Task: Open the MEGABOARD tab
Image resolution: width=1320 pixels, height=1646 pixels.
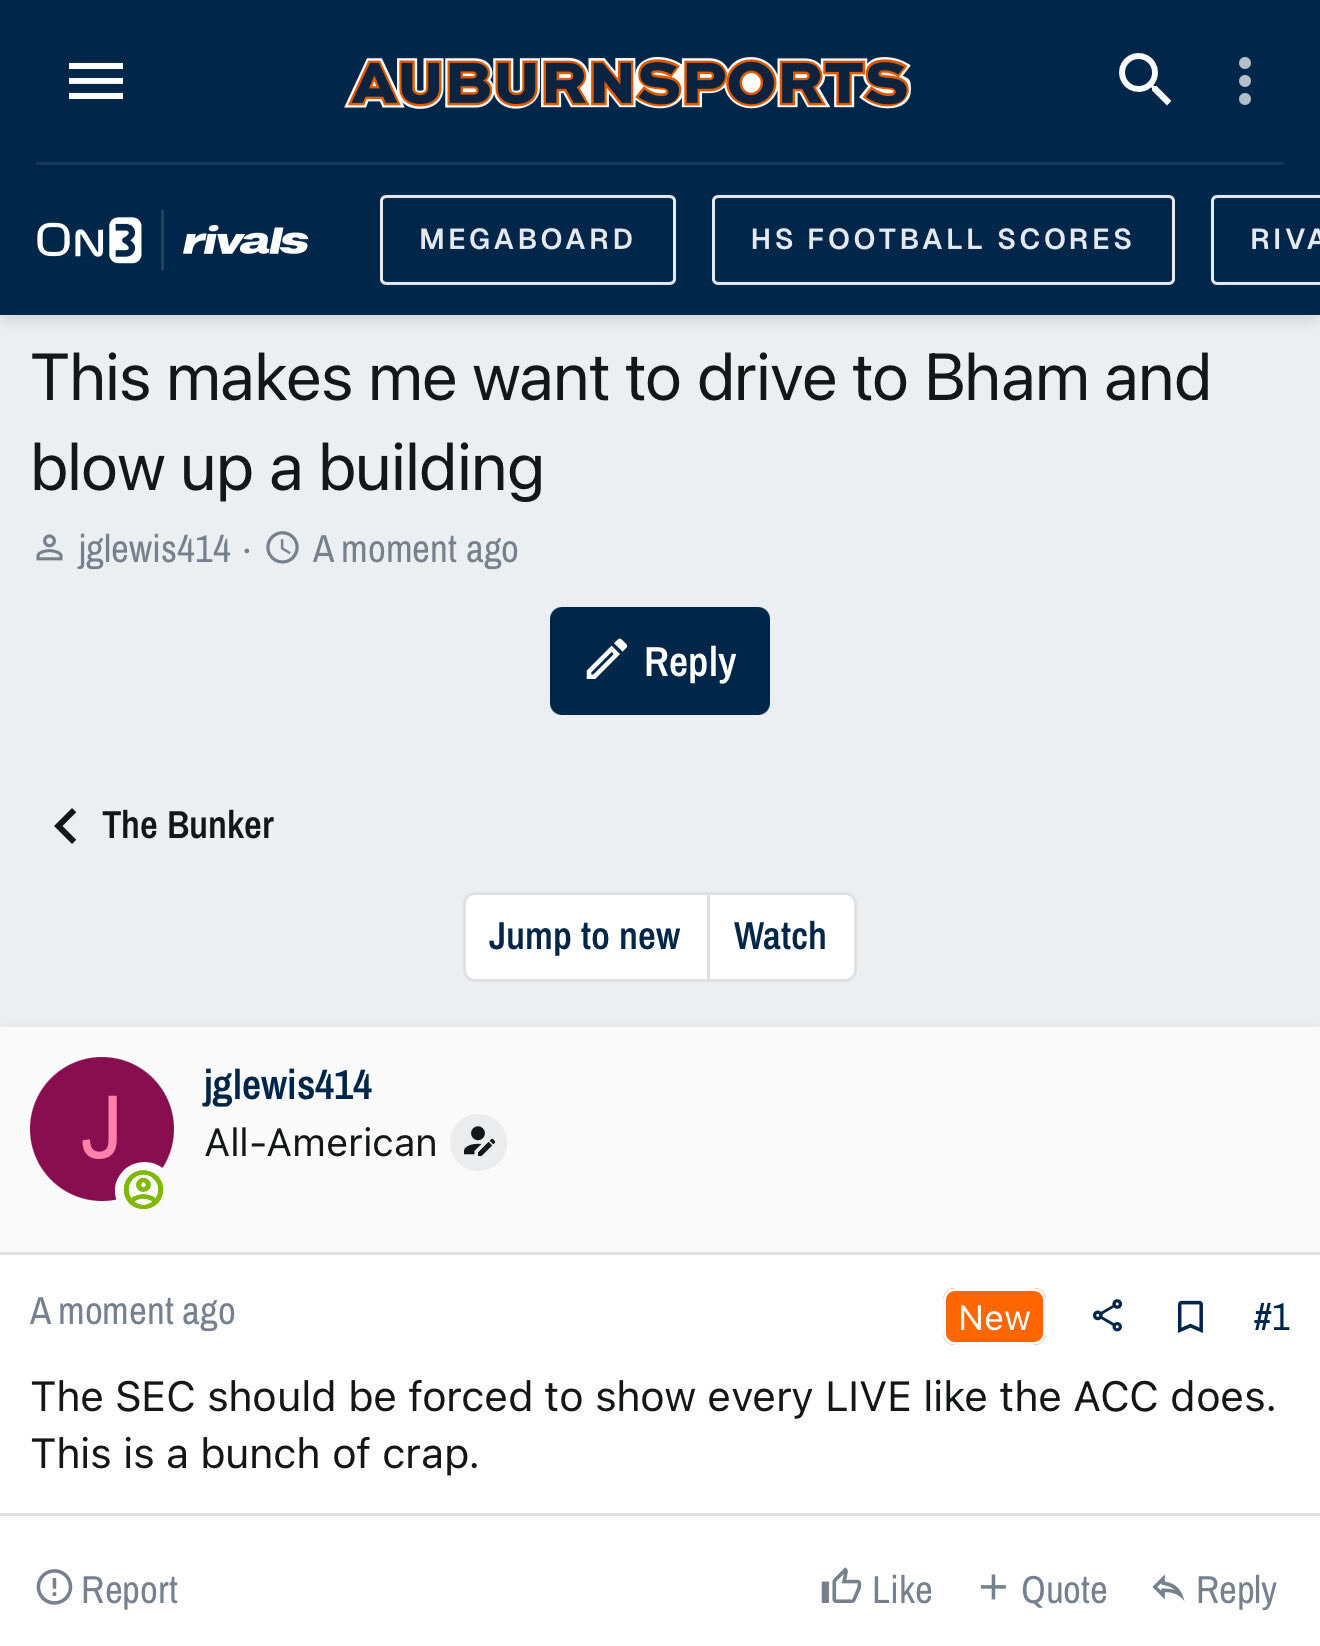Action: click(x=527, y=240)
